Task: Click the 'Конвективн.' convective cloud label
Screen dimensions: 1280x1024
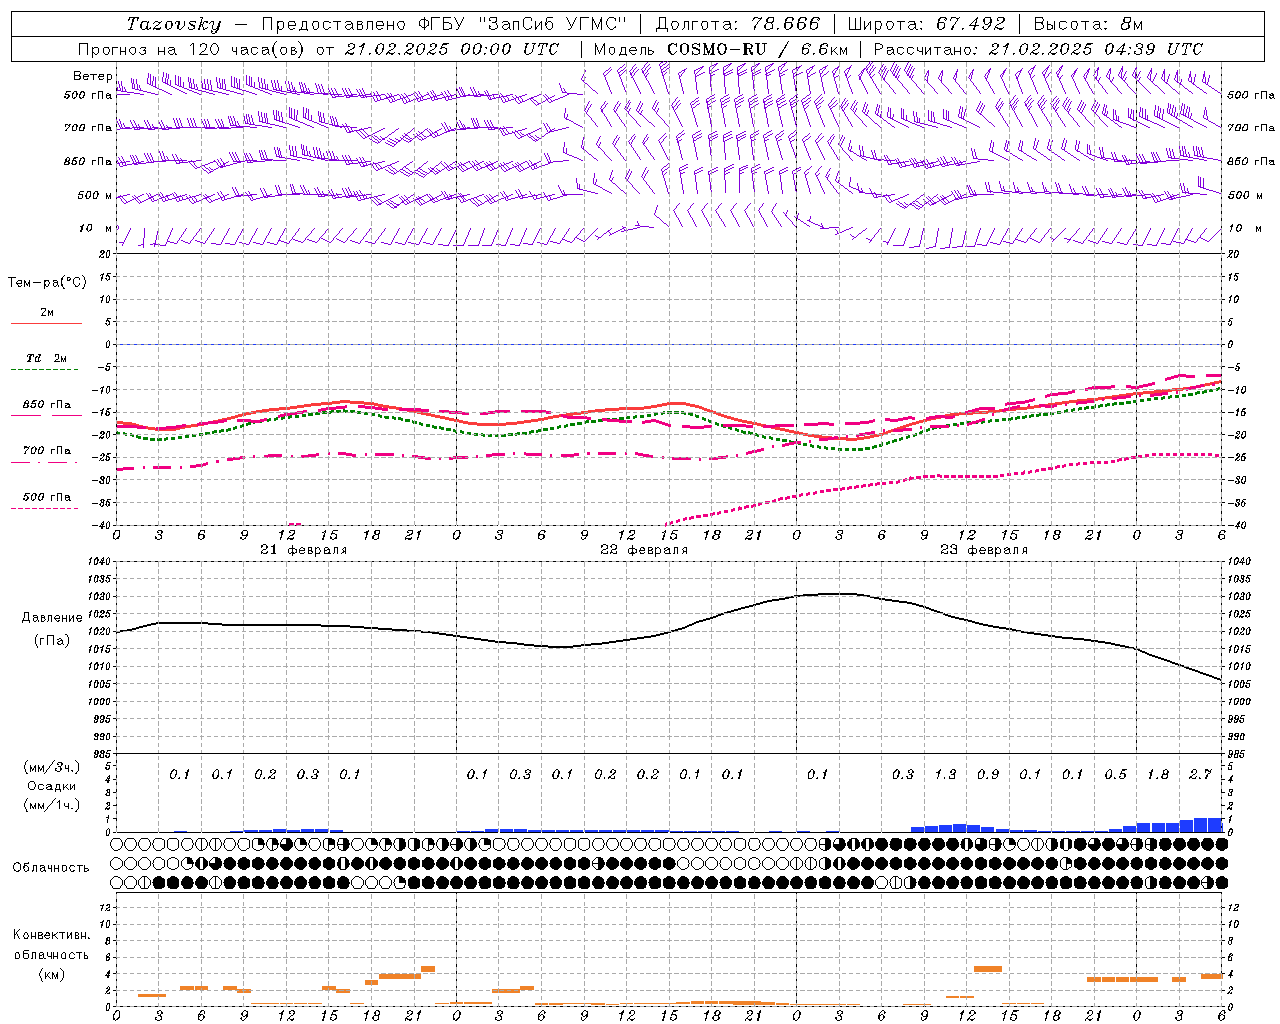Action: (x=52, y=935)
